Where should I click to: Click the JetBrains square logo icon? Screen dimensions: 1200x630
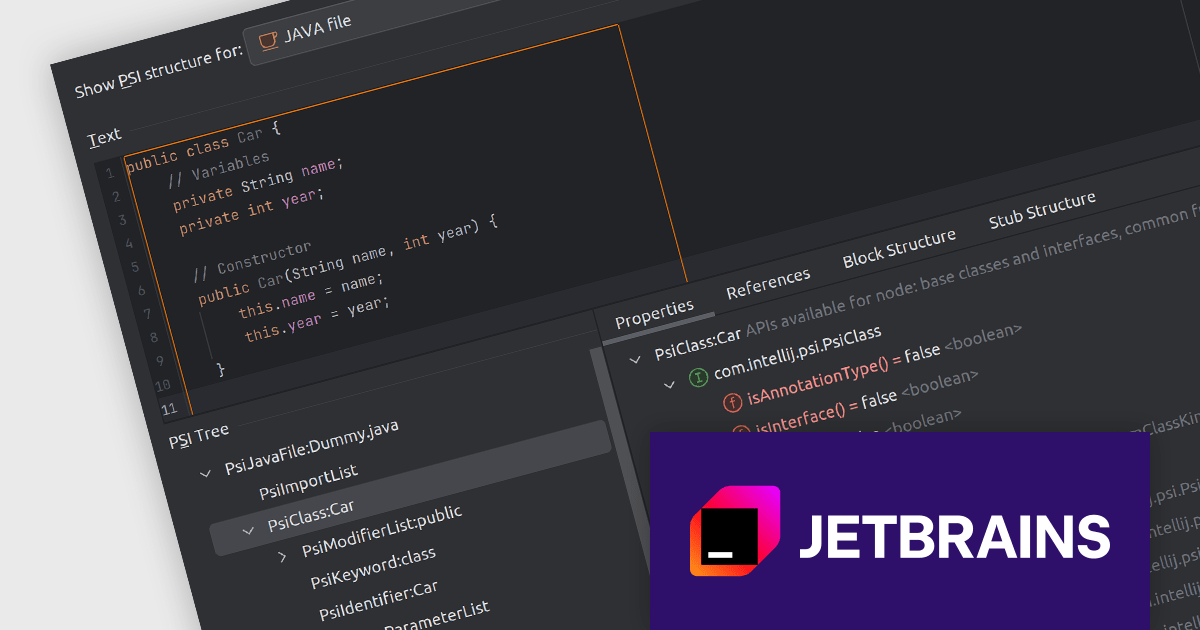734,532
